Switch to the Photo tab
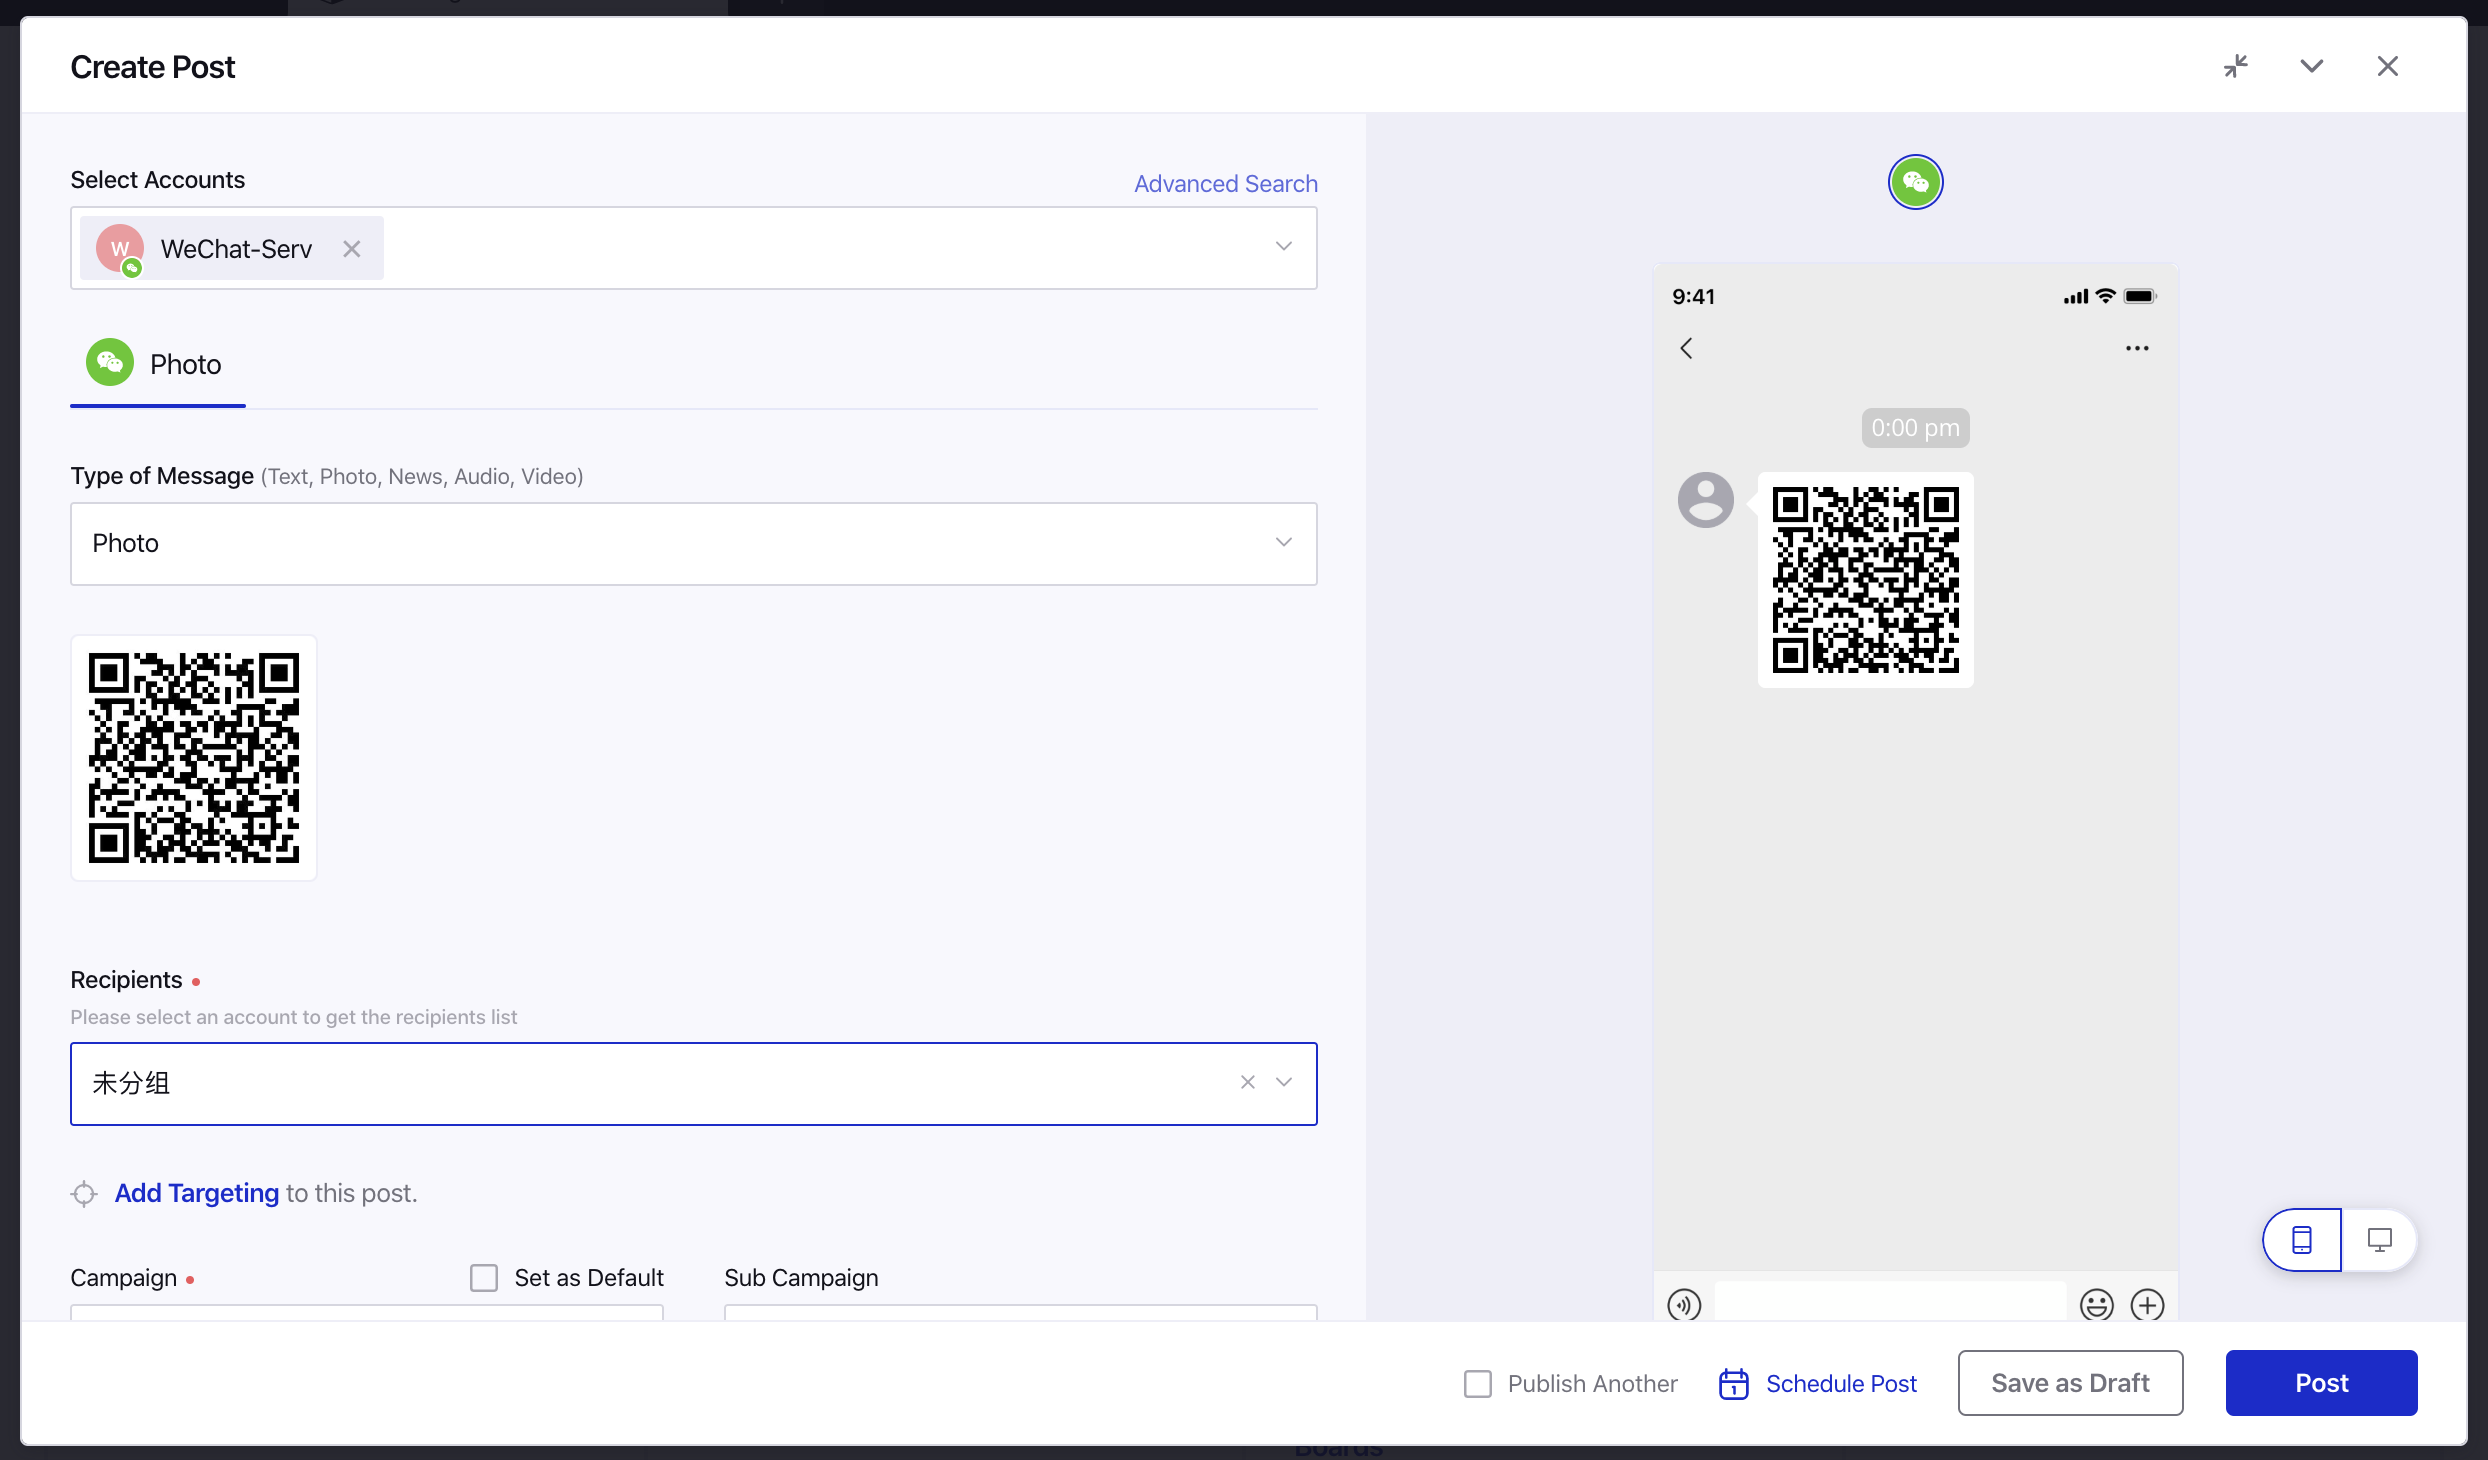 click(158, 364)
